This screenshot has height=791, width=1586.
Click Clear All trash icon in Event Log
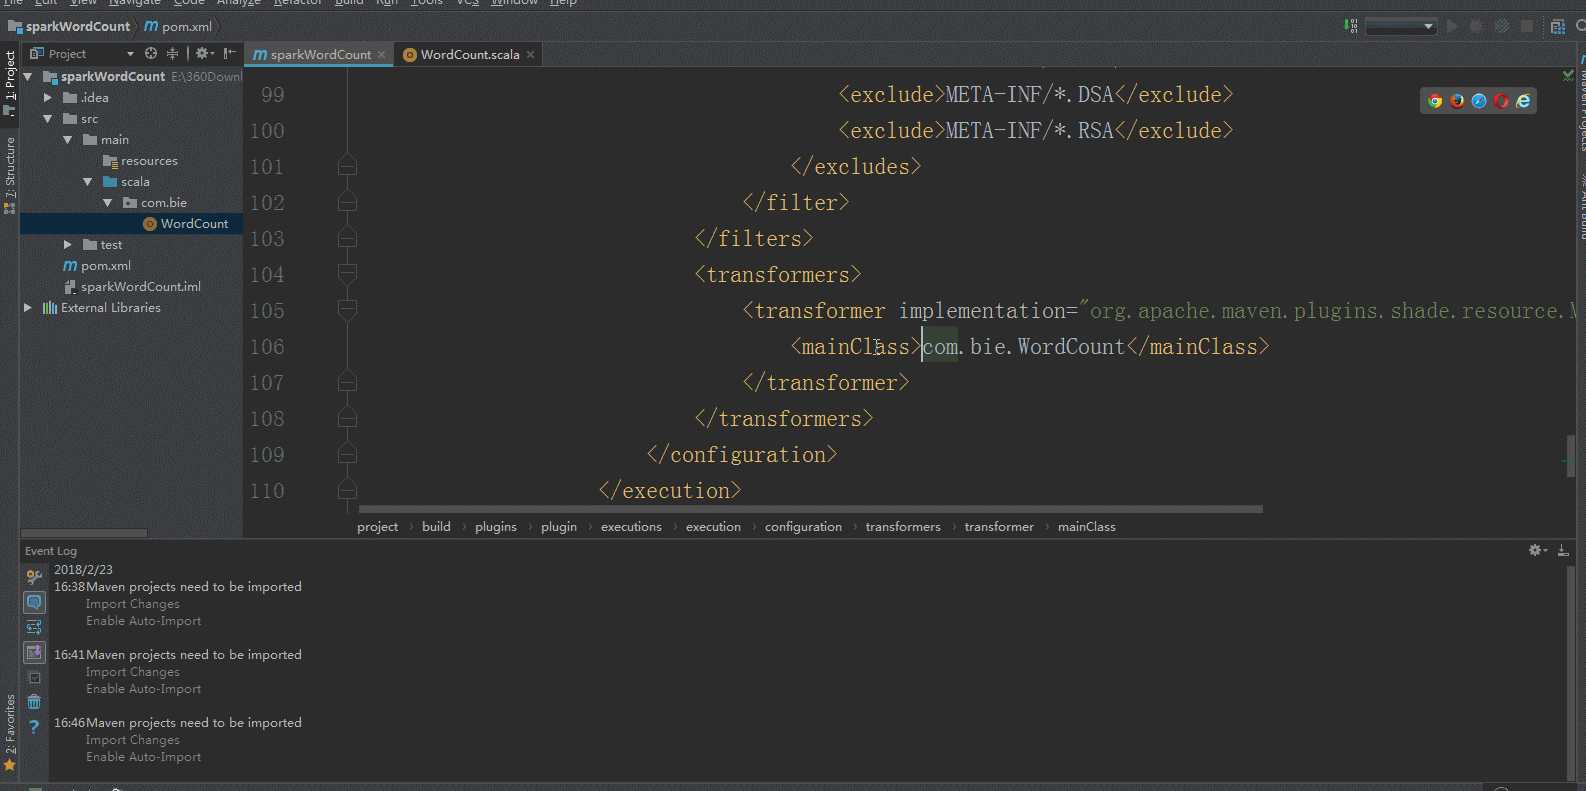coord(34,702)
